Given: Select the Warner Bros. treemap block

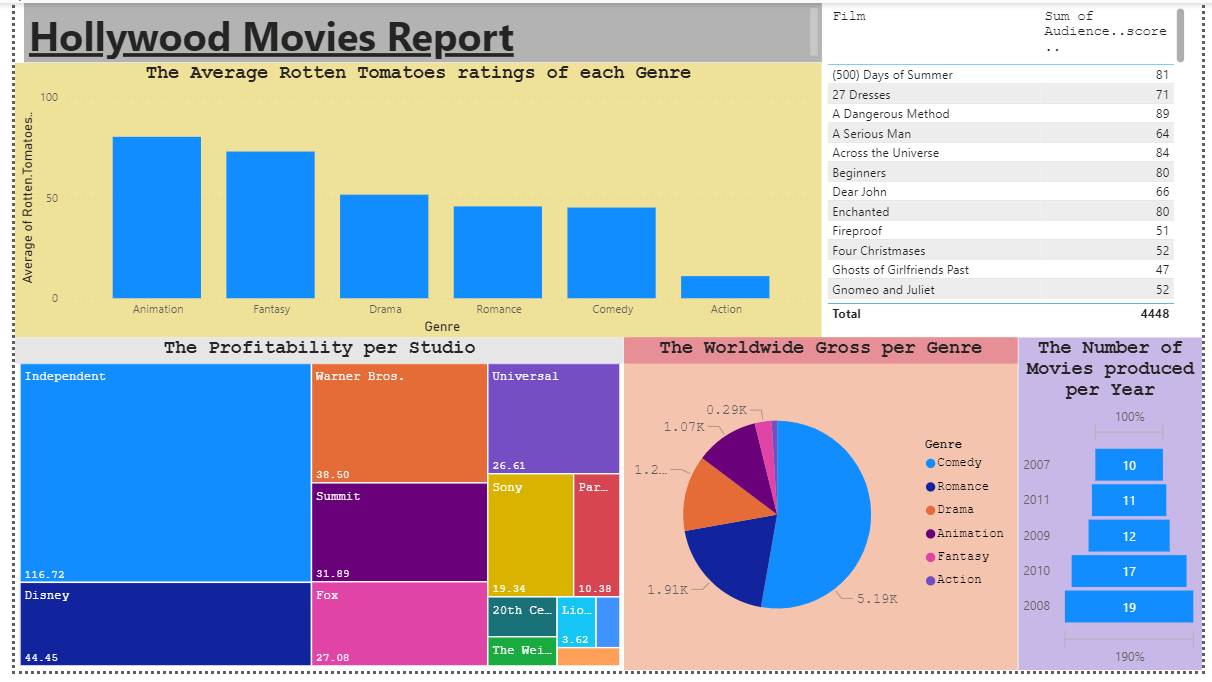Looking at the screenshot, I should point(398,420).
